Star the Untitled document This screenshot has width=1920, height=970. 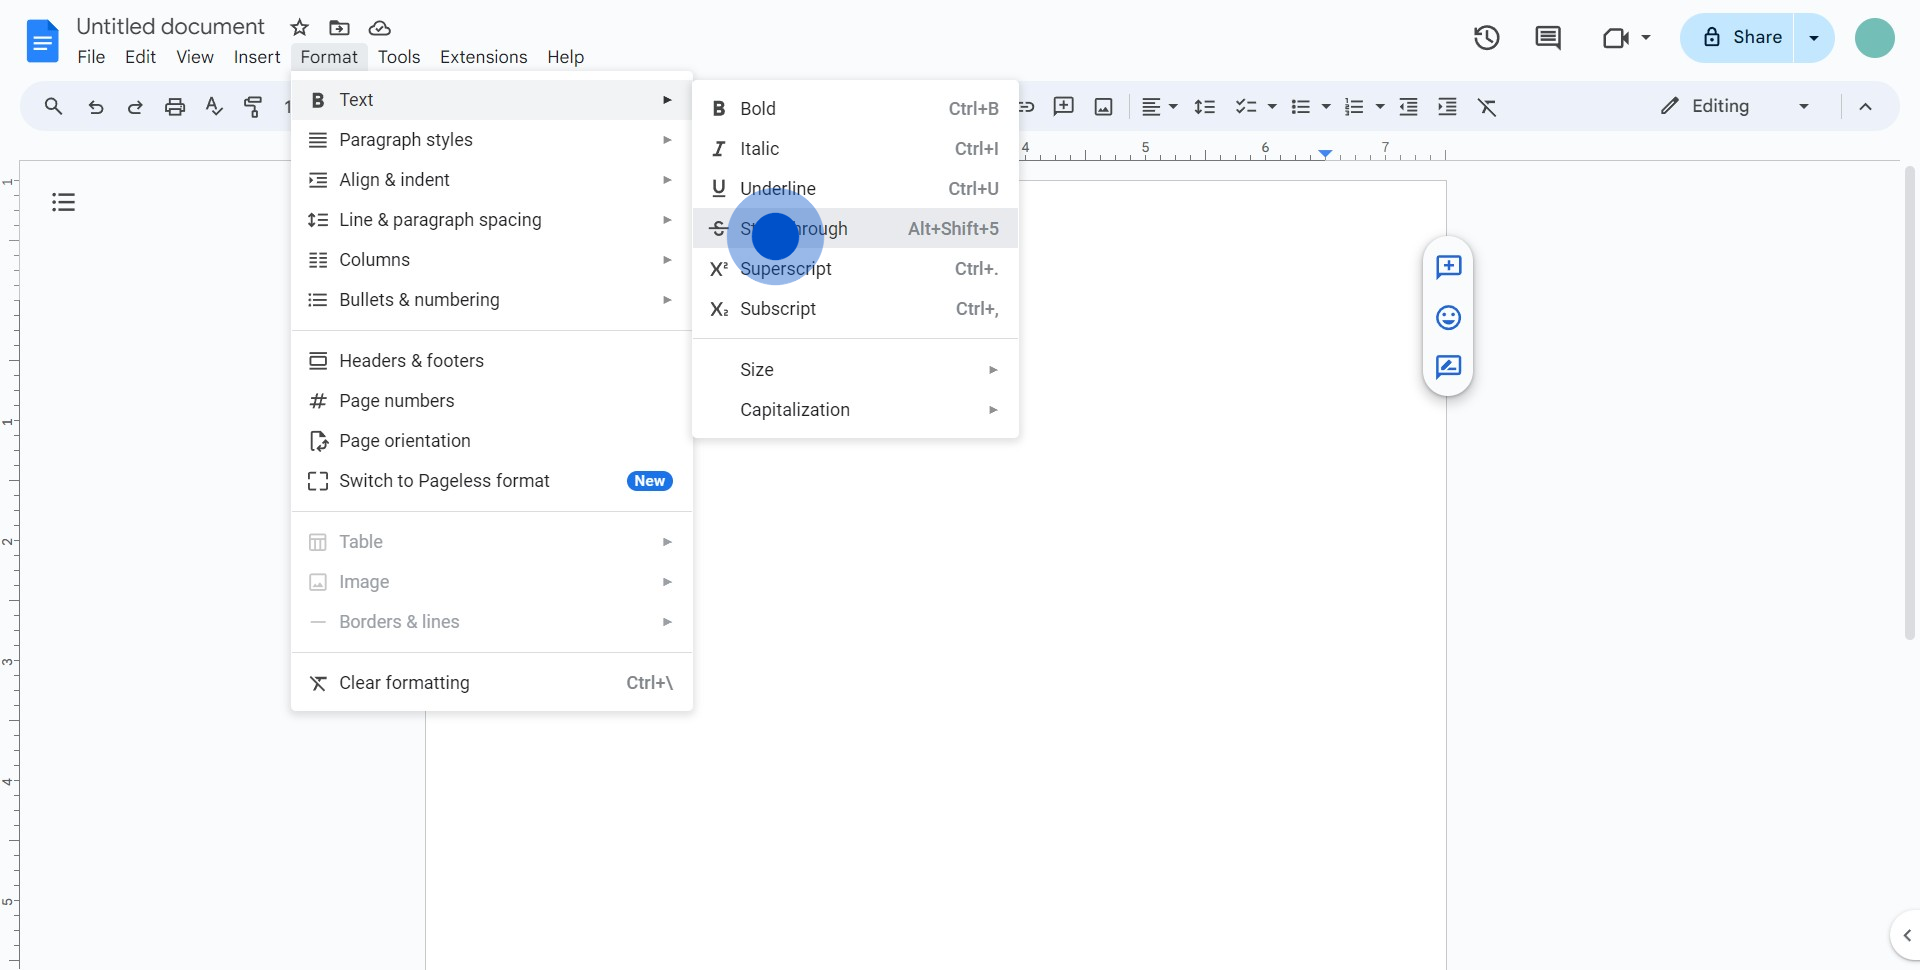(x=299, y=28)
